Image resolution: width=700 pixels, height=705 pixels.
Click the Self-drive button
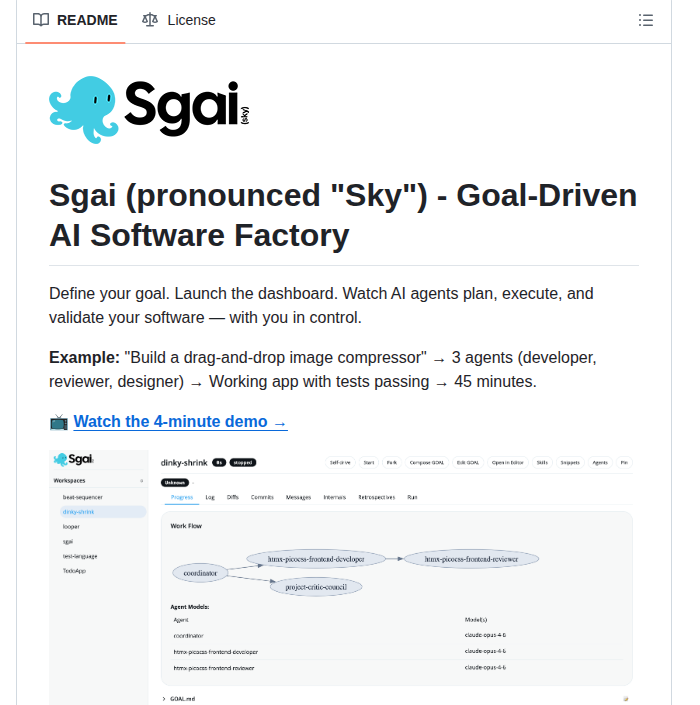coord(340,463)
